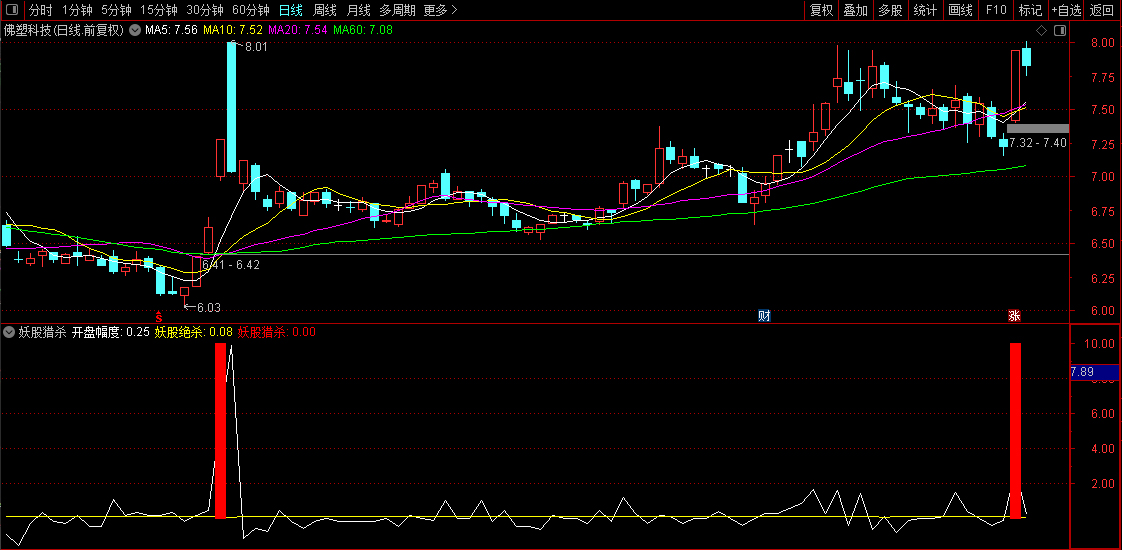
Task: Switch to the 周线 weekly chart tab
Action: coord(325,10)
